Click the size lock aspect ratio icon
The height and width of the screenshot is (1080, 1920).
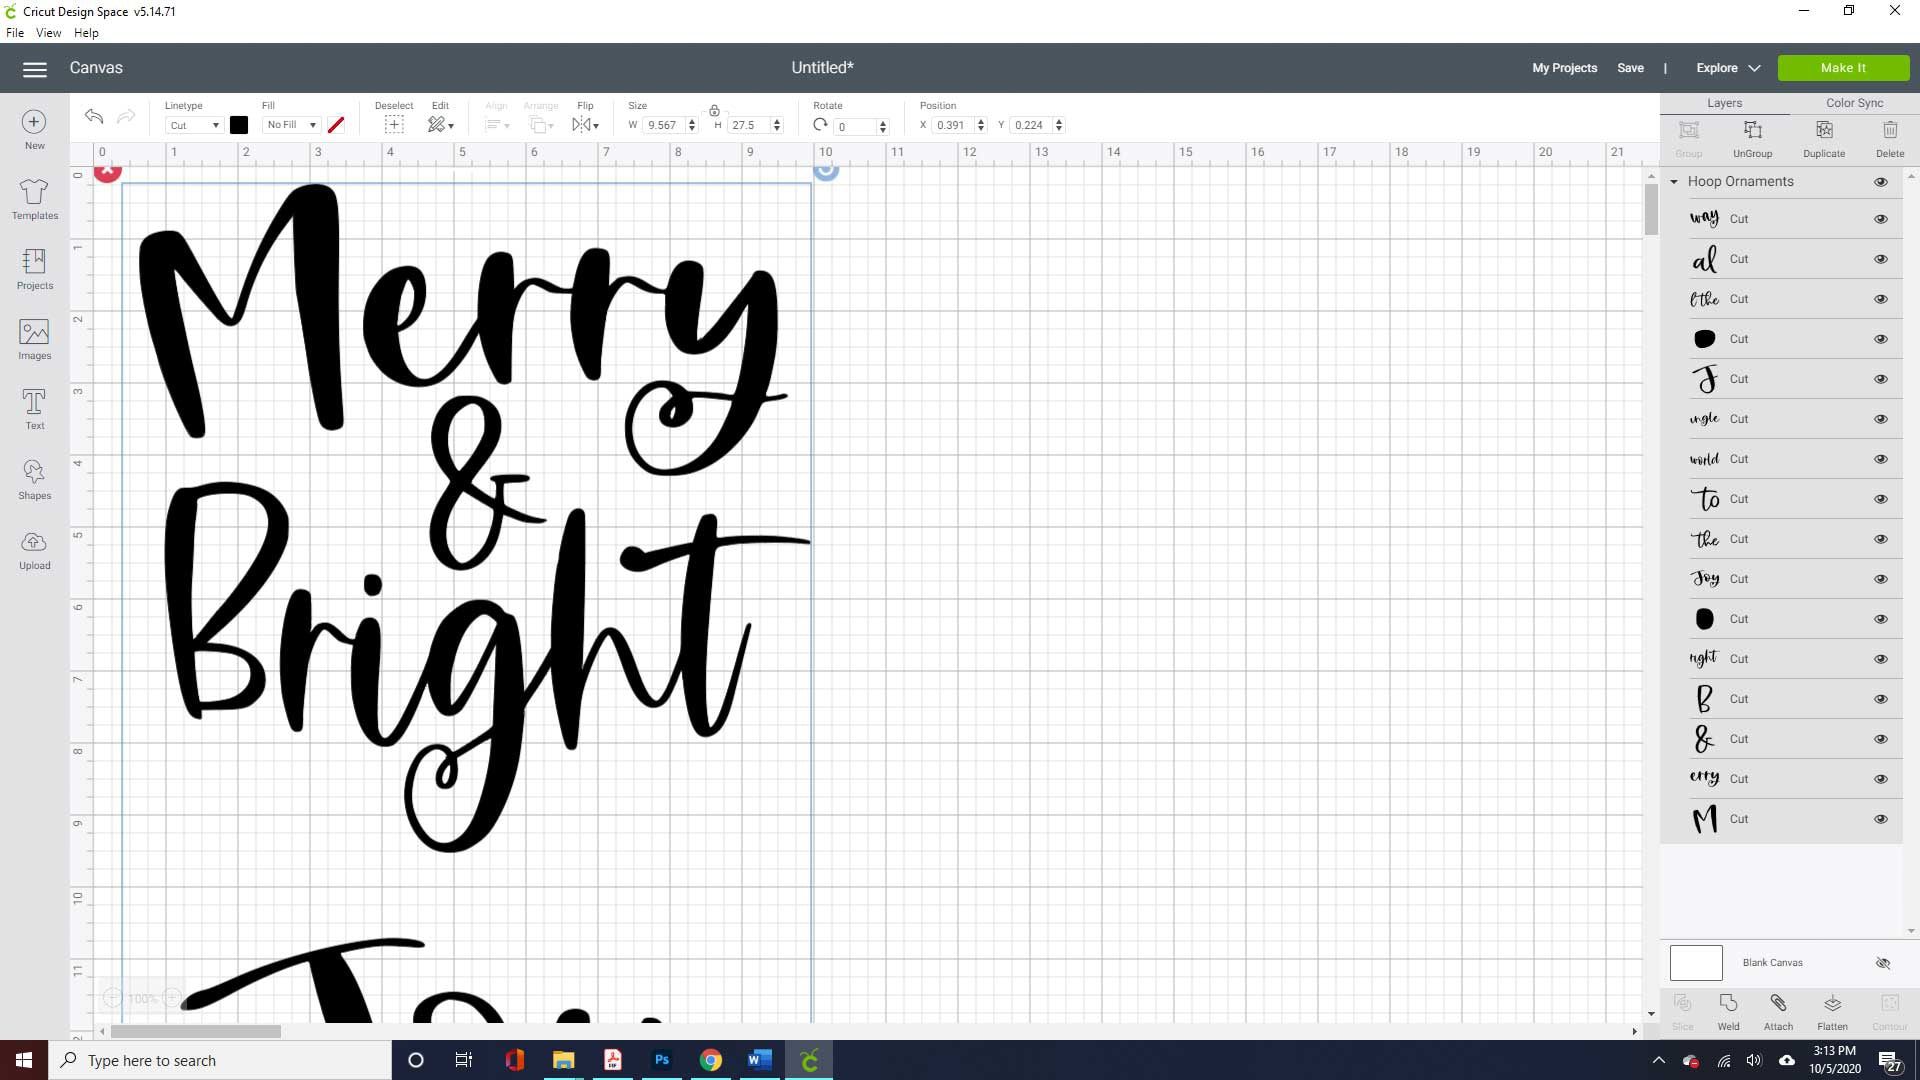[714, 110]
